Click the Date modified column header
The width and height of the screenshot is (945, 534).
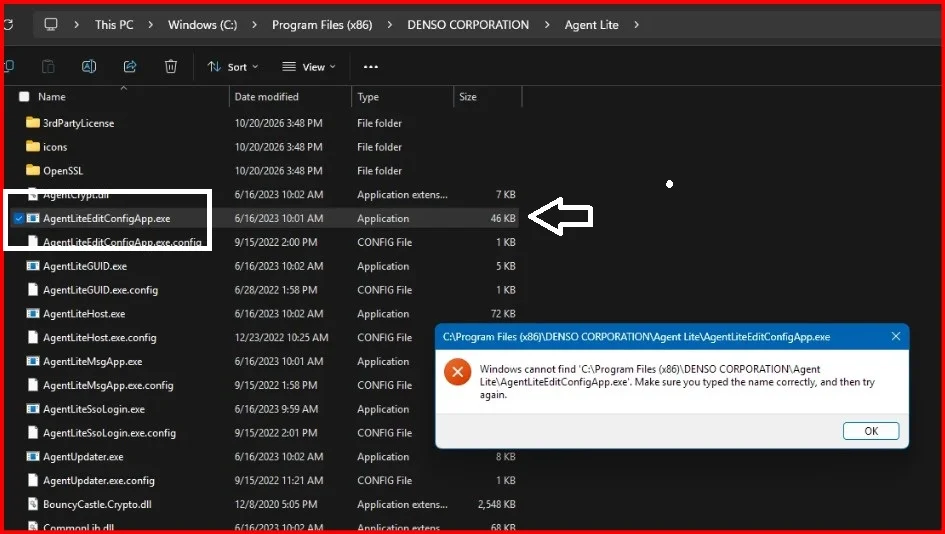pyautogui.click(x=266, y=96)
